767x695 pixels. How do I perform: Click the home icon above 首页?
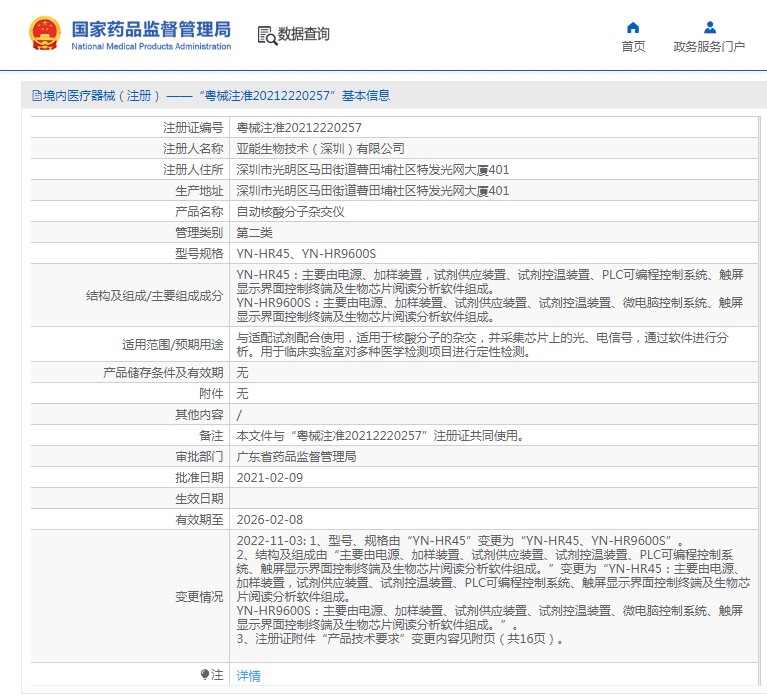[633, 27]
